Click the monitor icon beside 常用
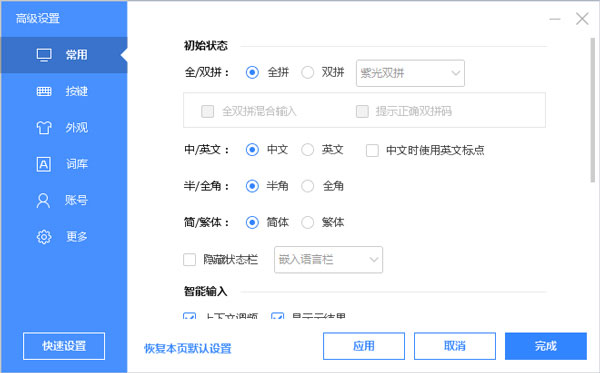Viewport: 600px width, 373px height. pos(44,55)
